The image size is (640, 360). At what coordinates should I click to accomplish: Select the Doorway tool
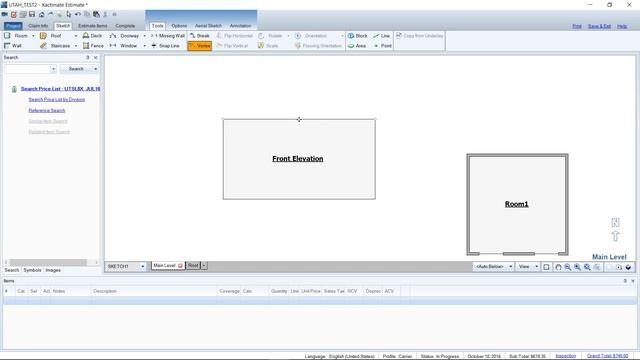124,36
